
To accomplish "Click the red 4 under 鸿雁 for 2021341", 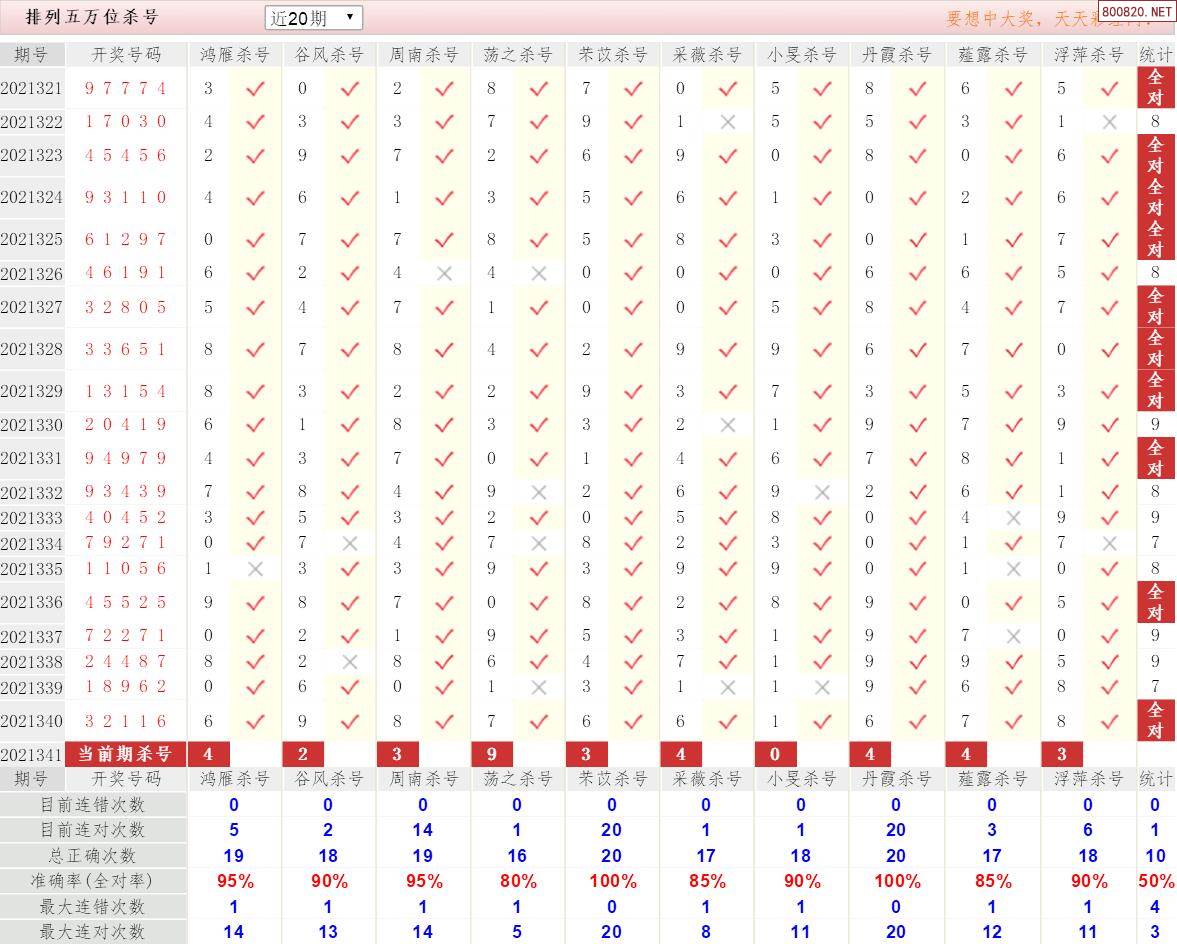I will [x=208, y=753].
